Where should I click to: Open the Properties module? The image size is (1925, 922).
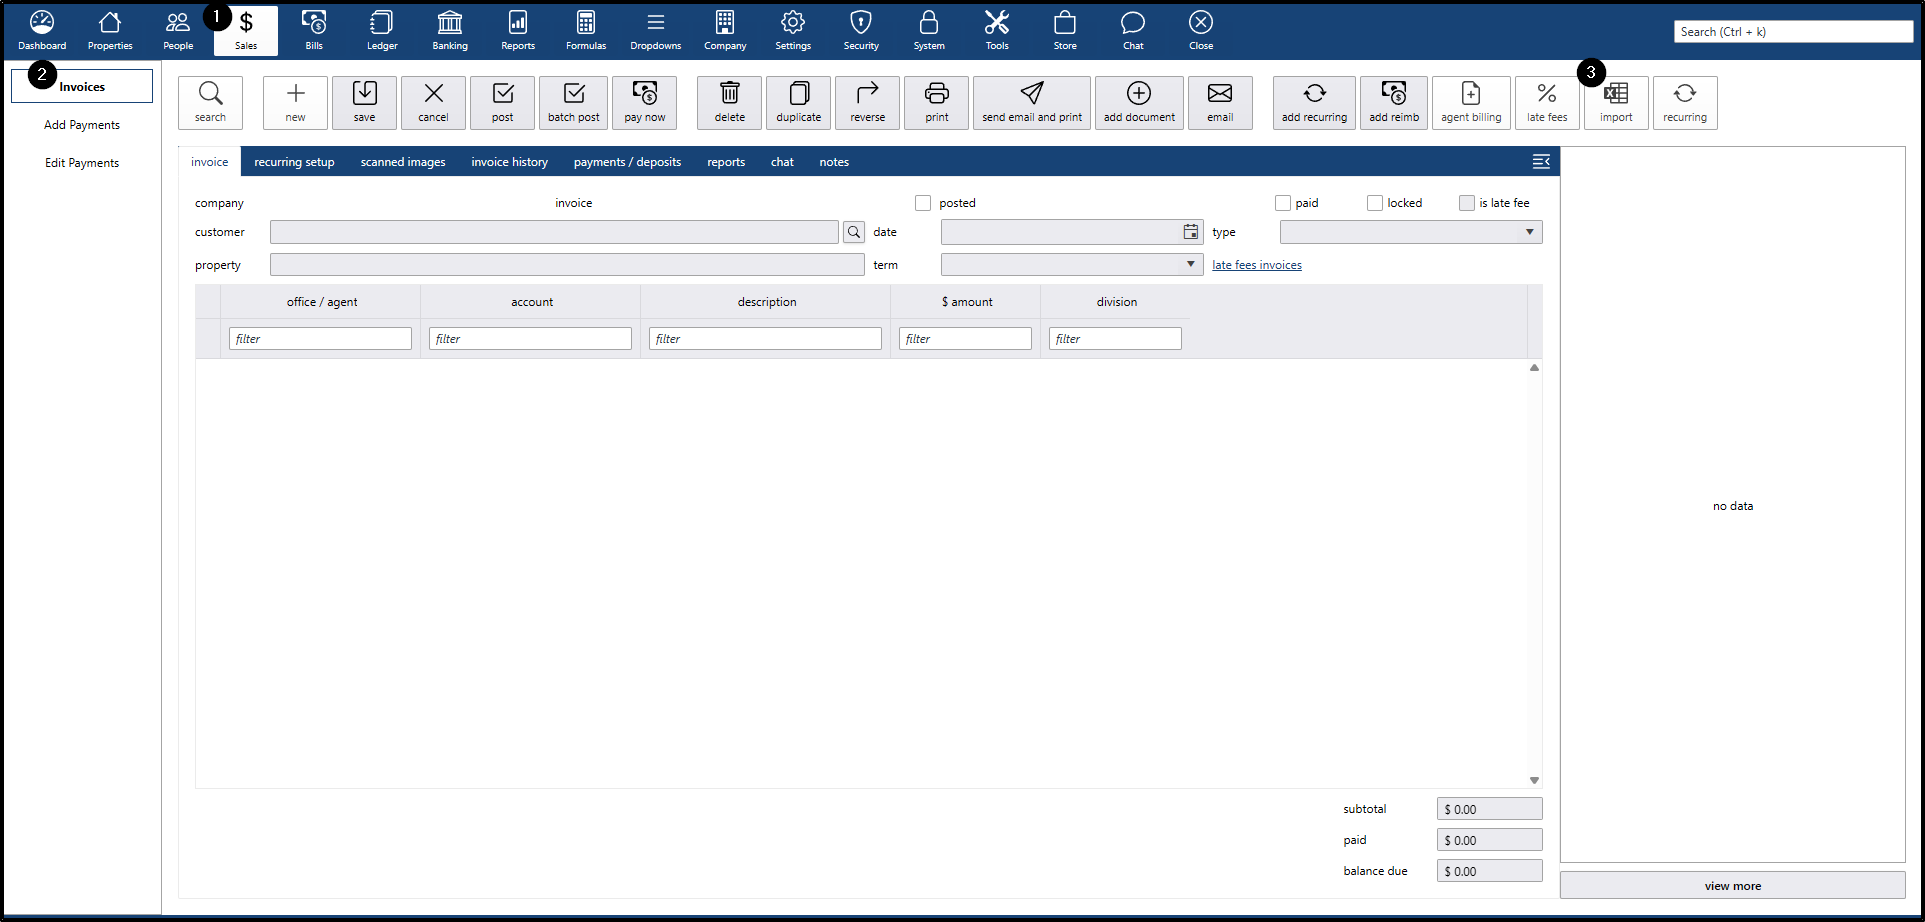(110, 31)
